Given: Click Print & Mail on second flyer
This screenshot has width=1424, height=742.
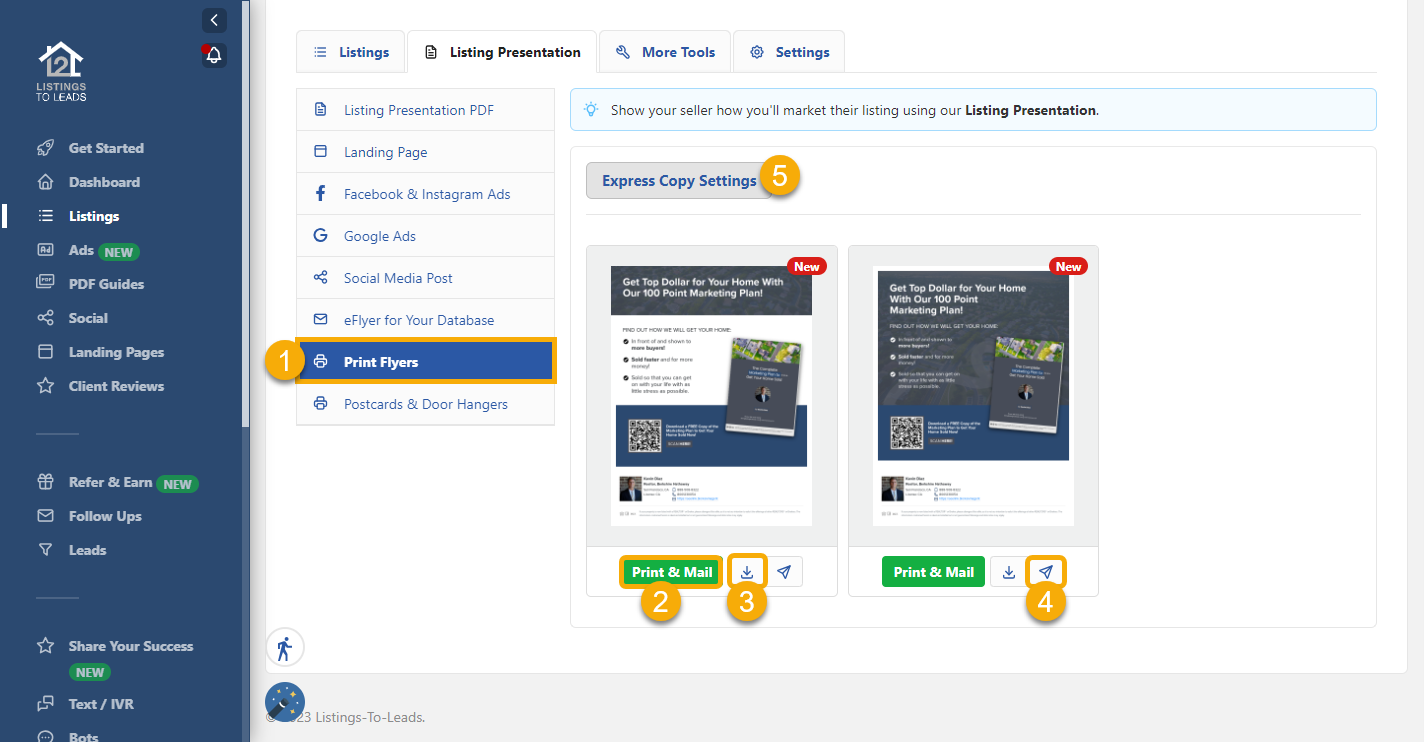Looking at the screenshot, I should point(933,572).
